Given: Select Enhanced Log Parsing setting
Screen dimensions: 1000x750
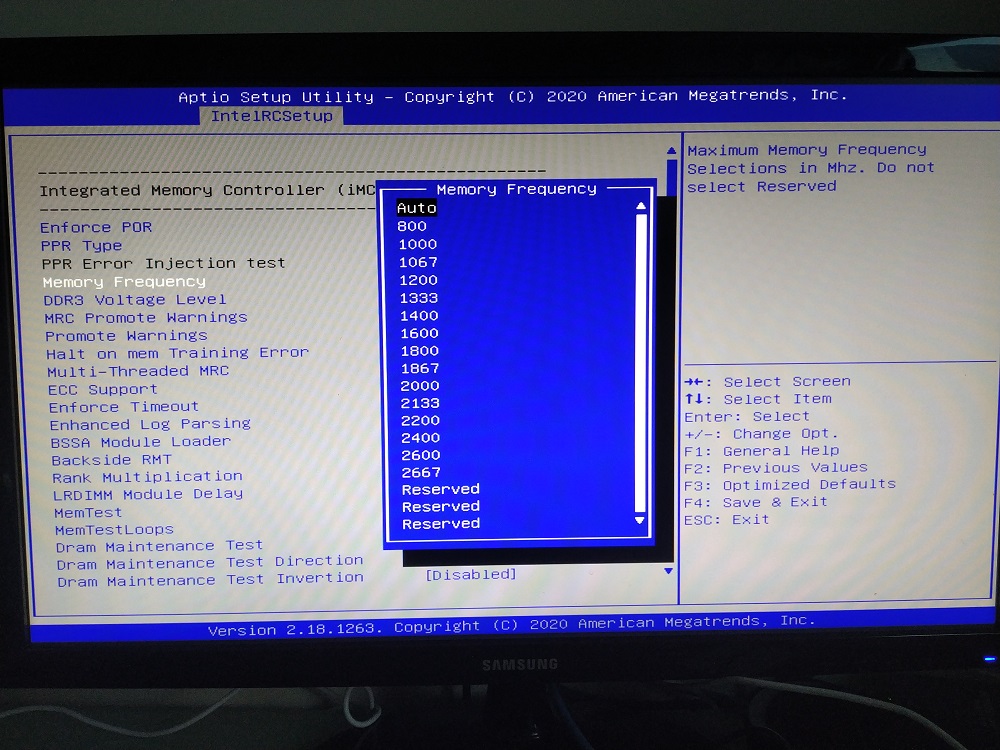Looking at the screenshot, I should click(x=151, y=424).
